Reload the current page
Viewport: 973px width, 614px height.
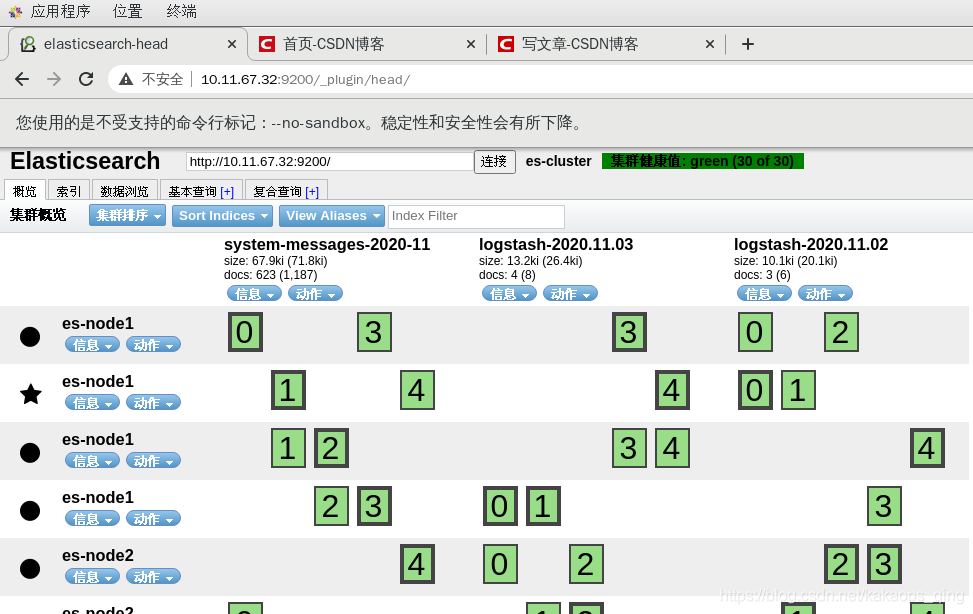pos(86,79)
